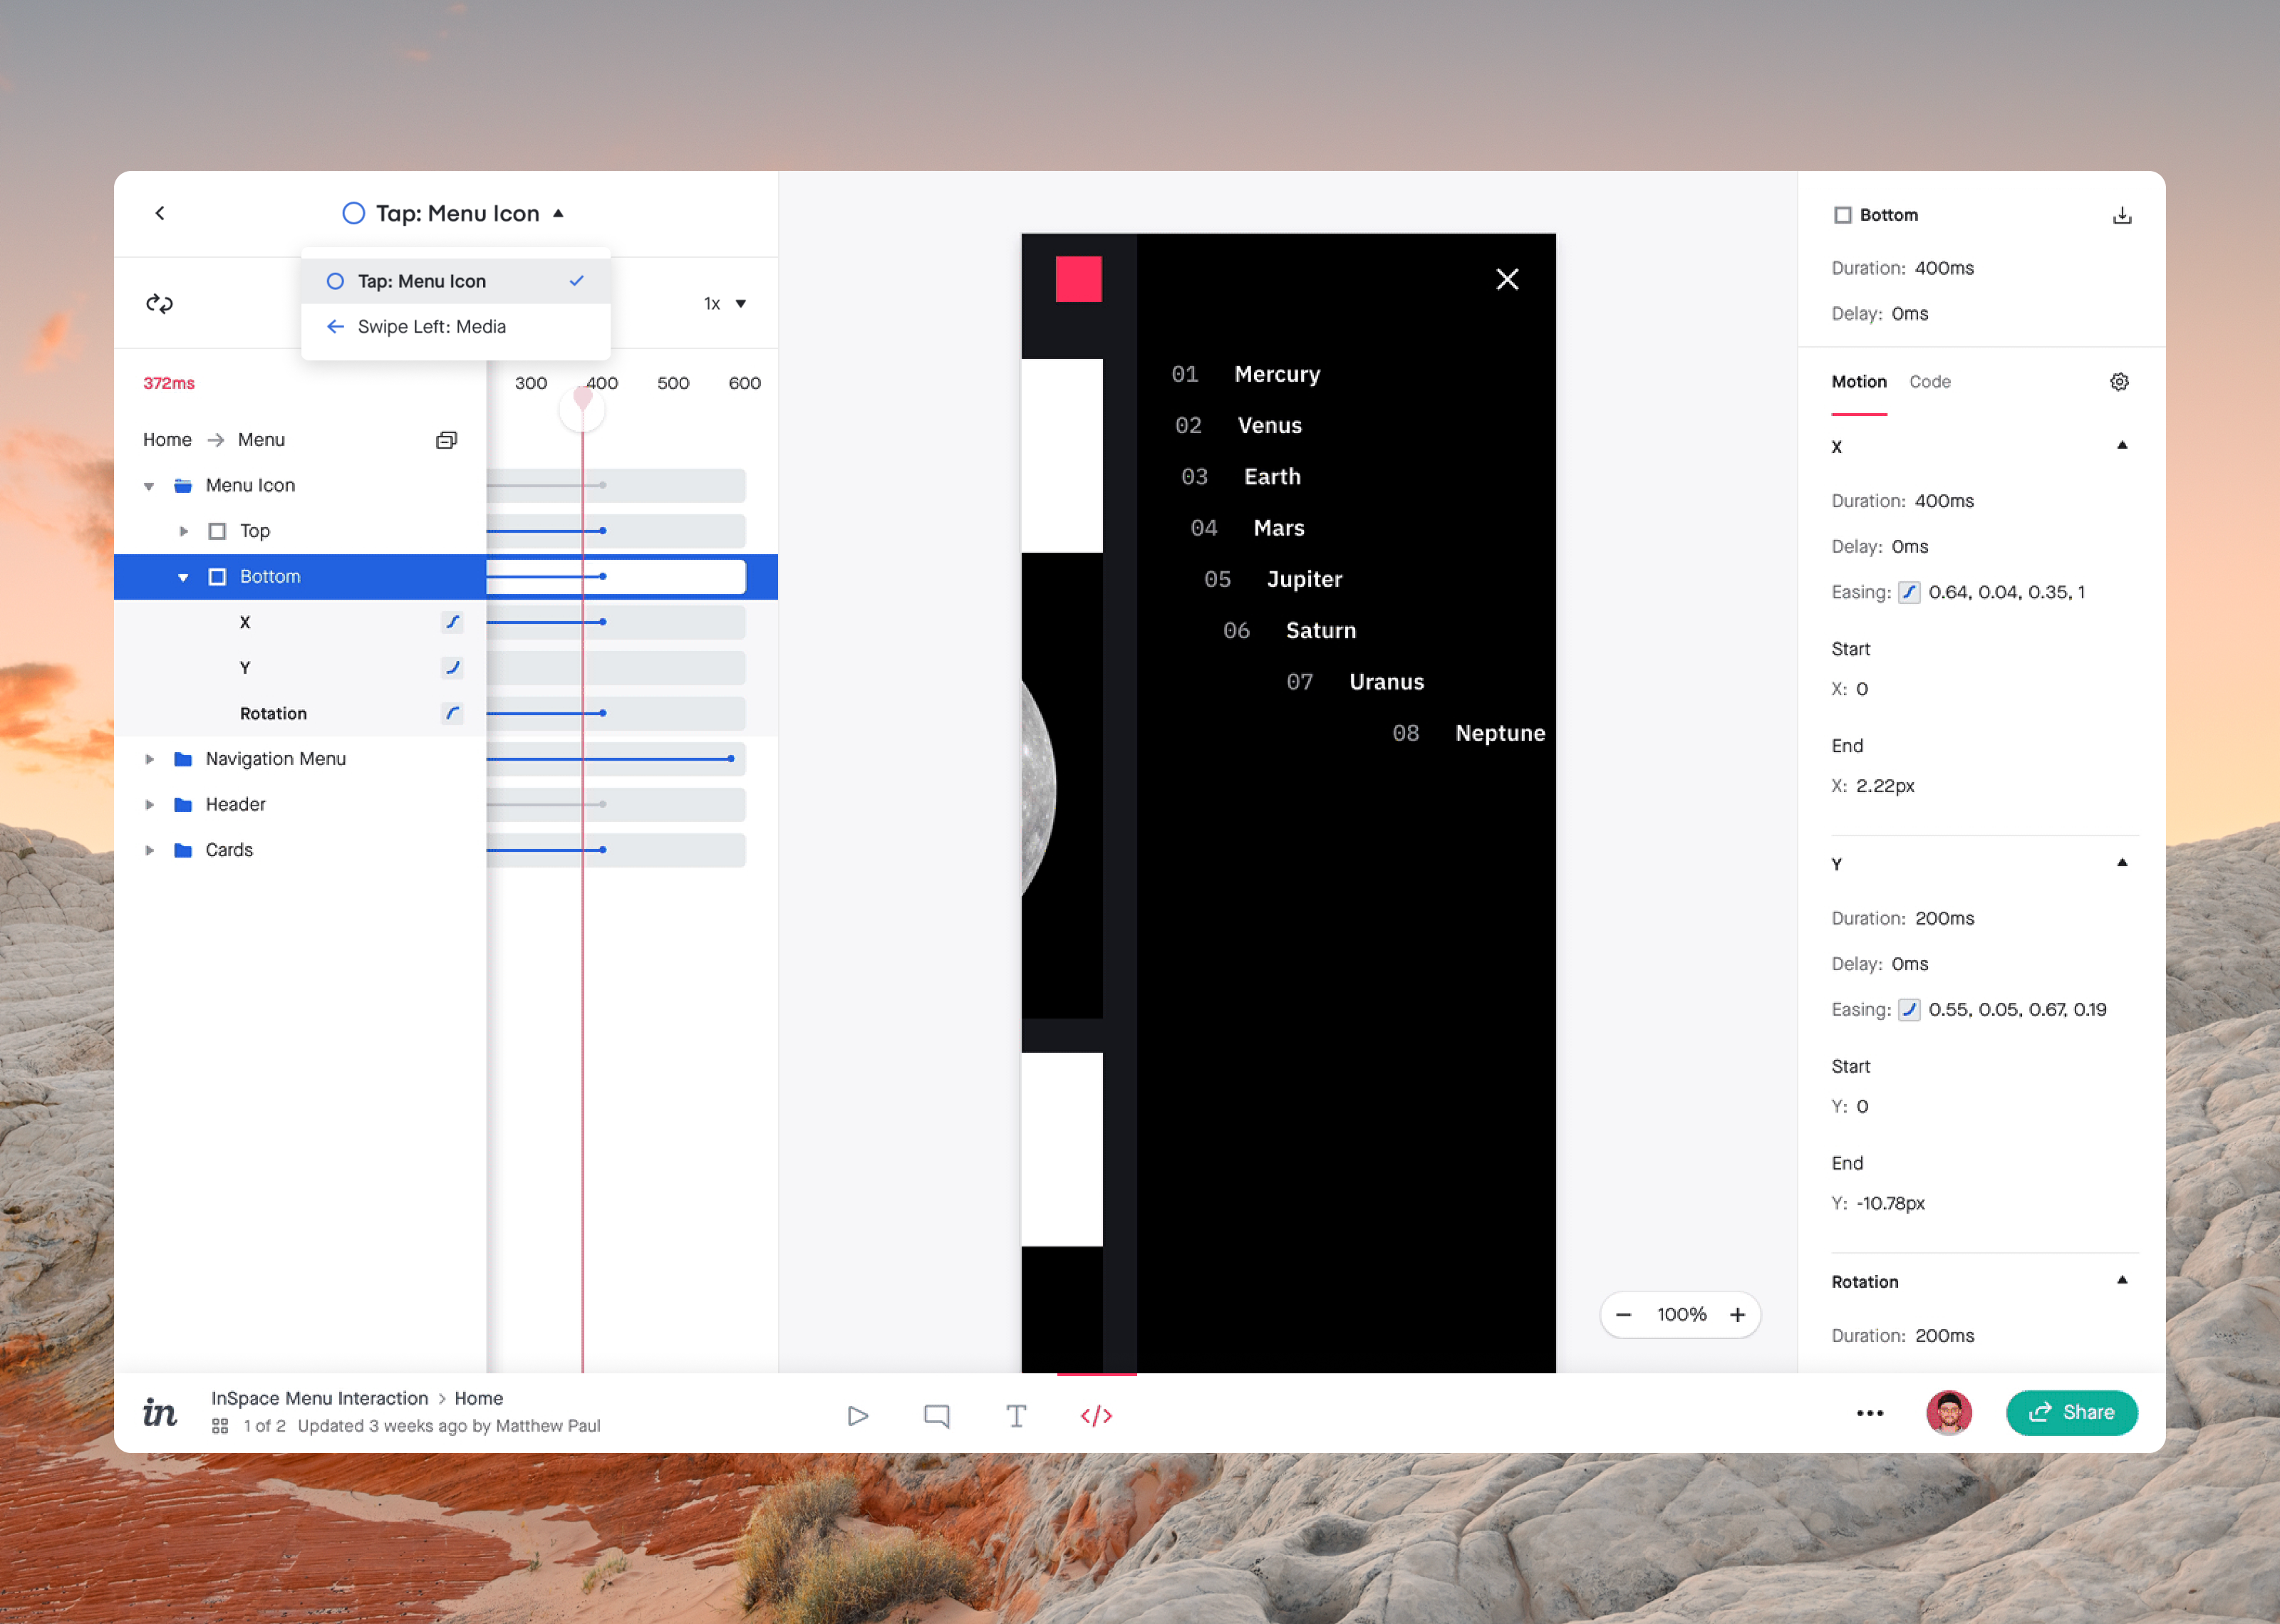Click the user avatar

pos(1948,1412)
